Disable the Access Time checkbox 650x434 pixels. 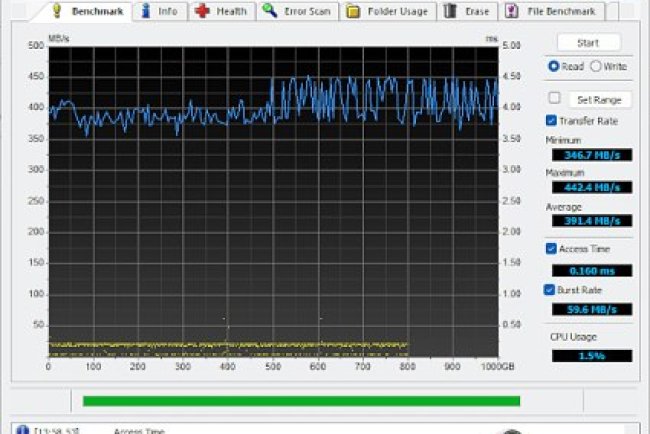[552, 248]
